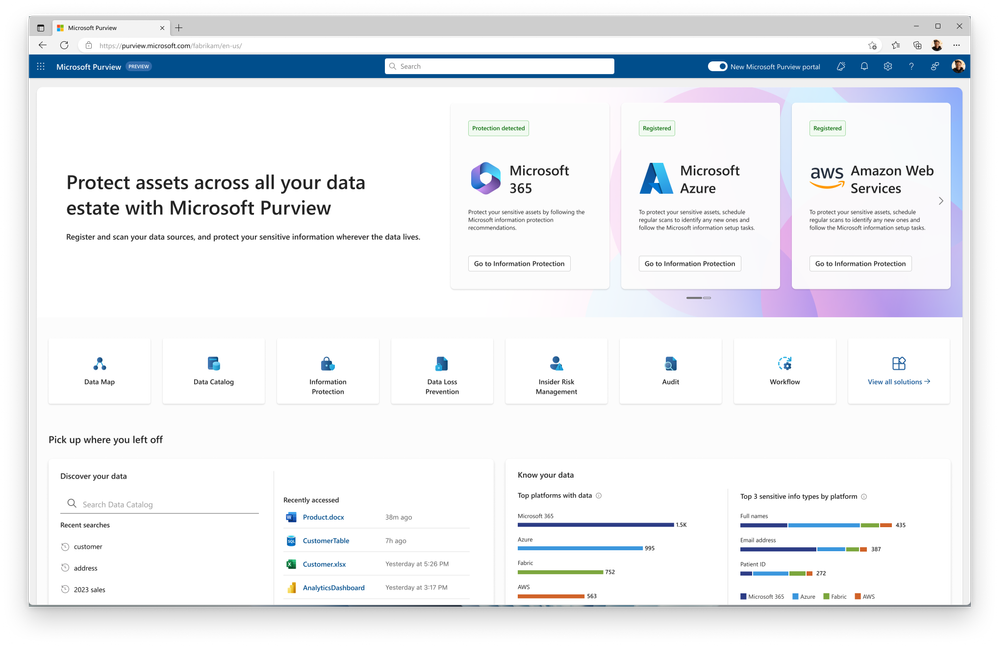Click View all solutions link
This screenshot has width=999, height=646.
coord(898,382)
